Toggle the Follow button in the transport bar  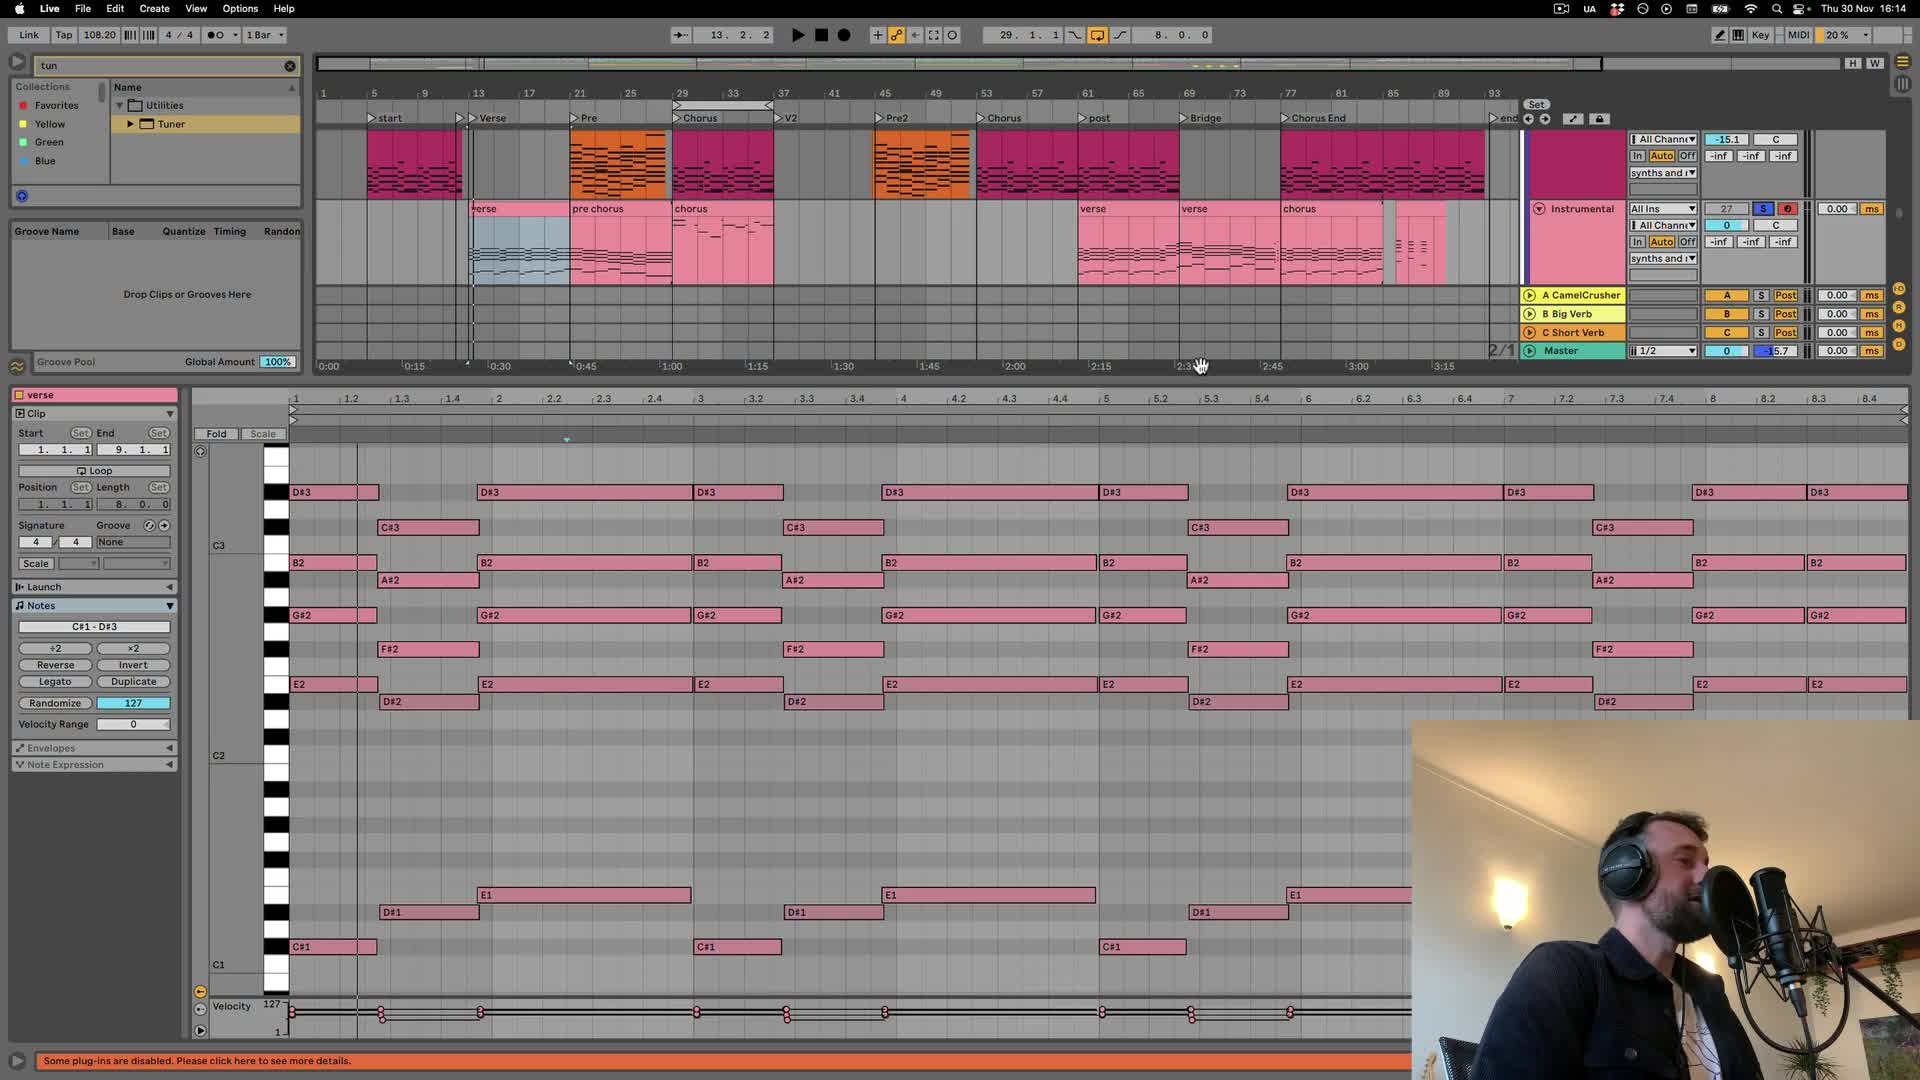coord(680,35)
